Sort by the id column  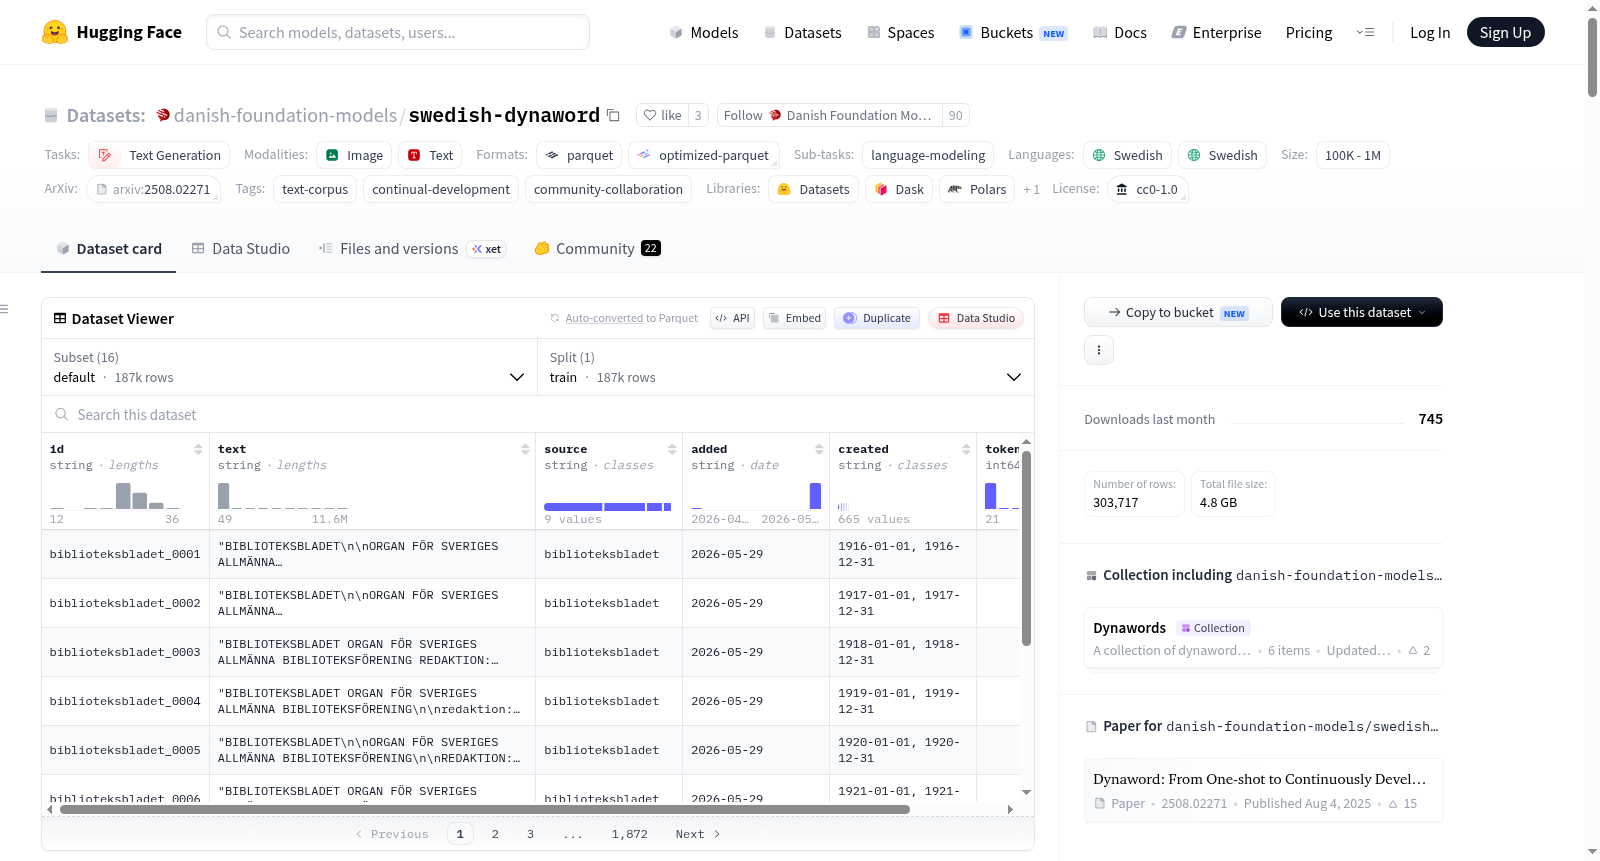198,449
